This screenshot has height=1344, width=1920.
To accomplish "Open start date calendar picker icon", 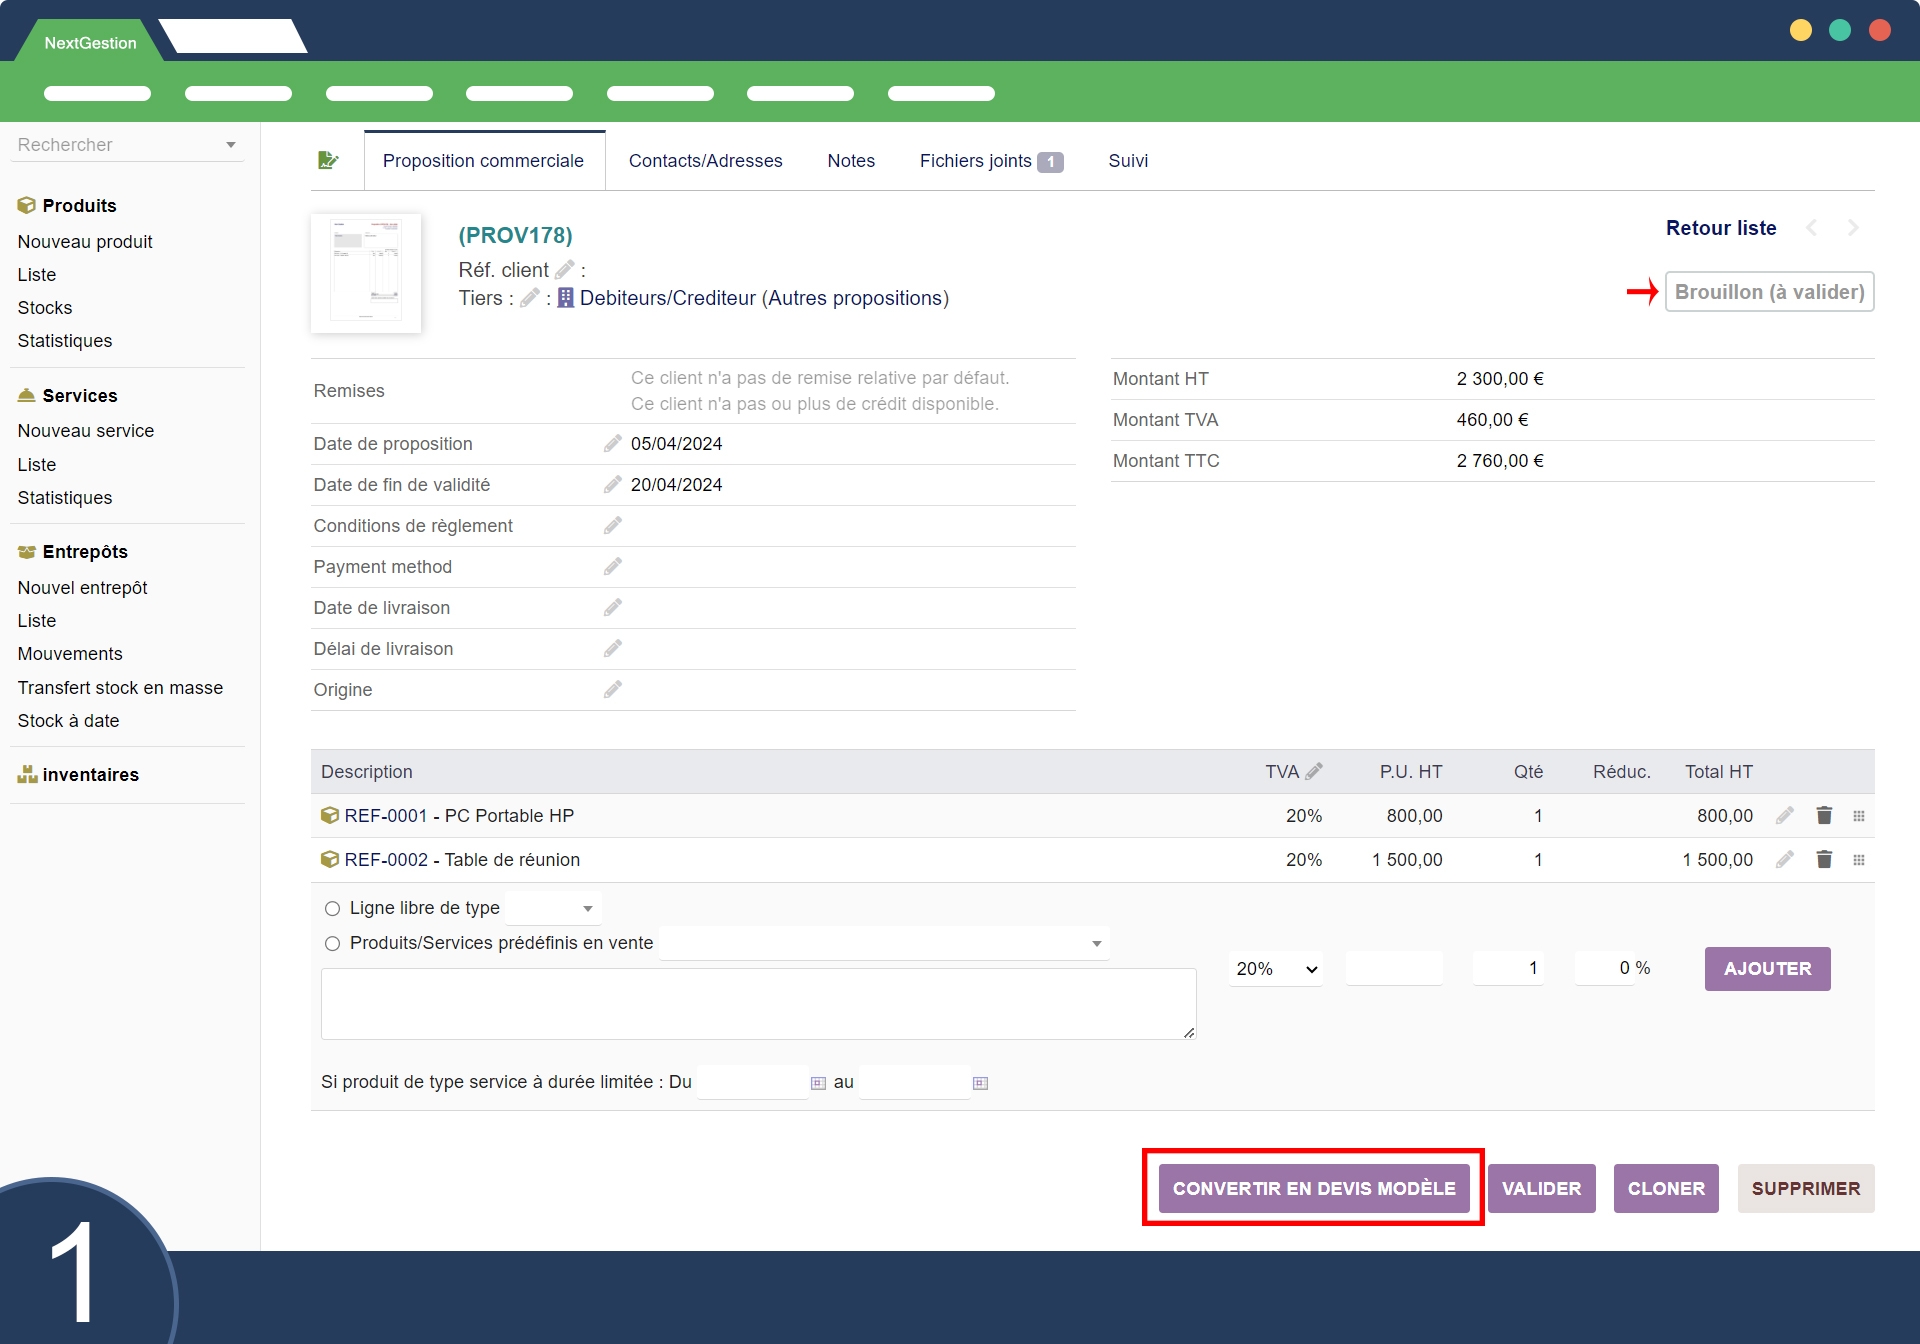I will click(818, 1083).
